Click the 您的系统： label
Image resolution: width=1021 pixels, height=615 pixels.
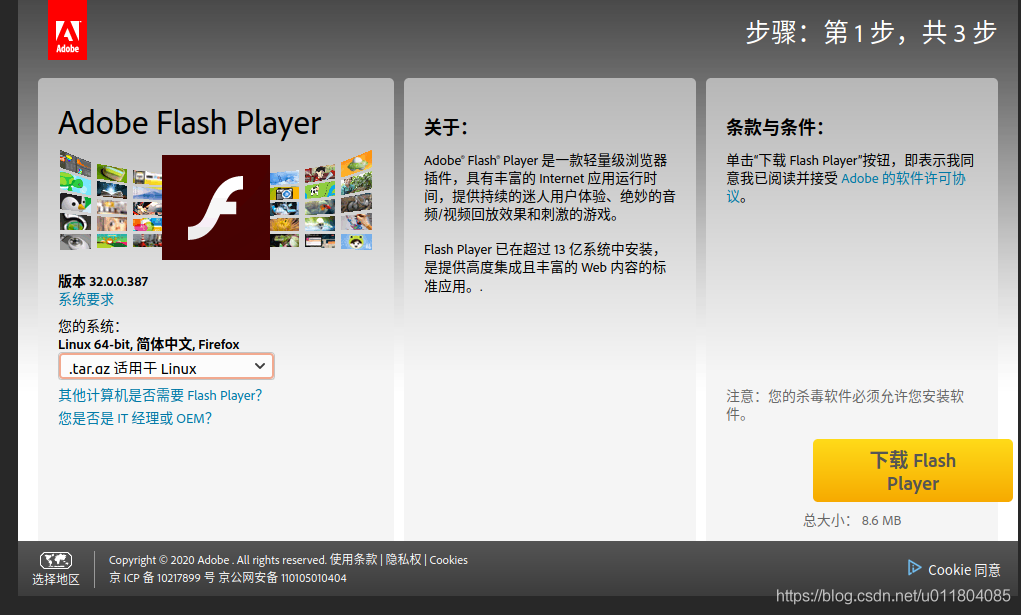pyautogui.click(x=89, y=326)
